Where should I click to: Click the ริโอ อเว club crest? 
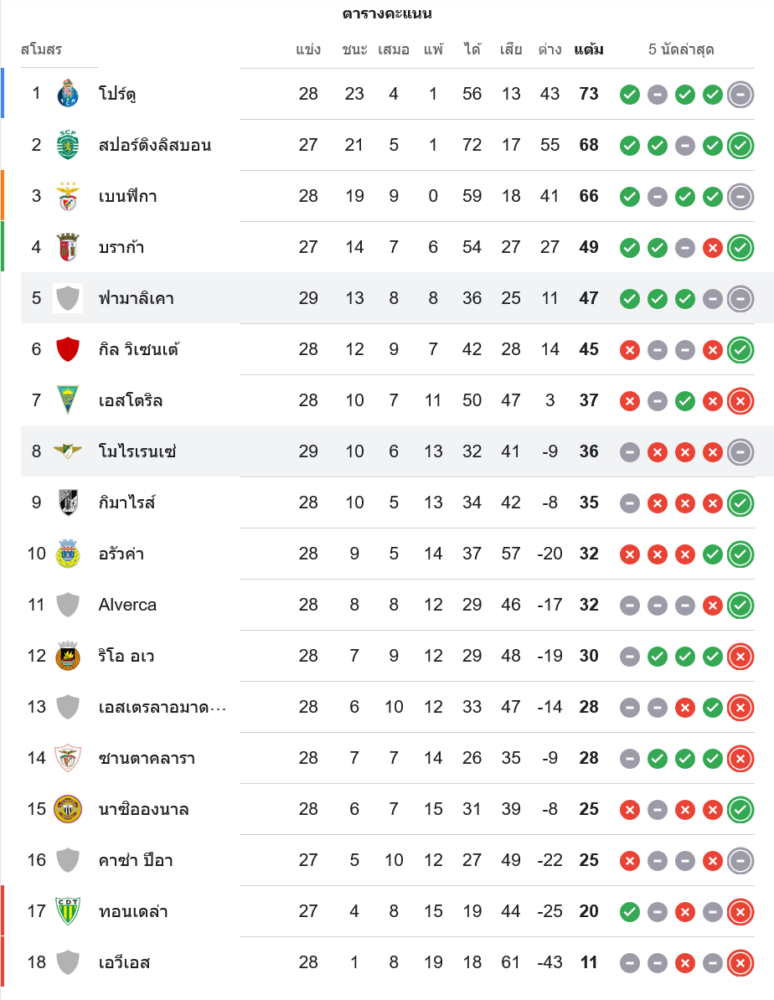tap(68, 656)
